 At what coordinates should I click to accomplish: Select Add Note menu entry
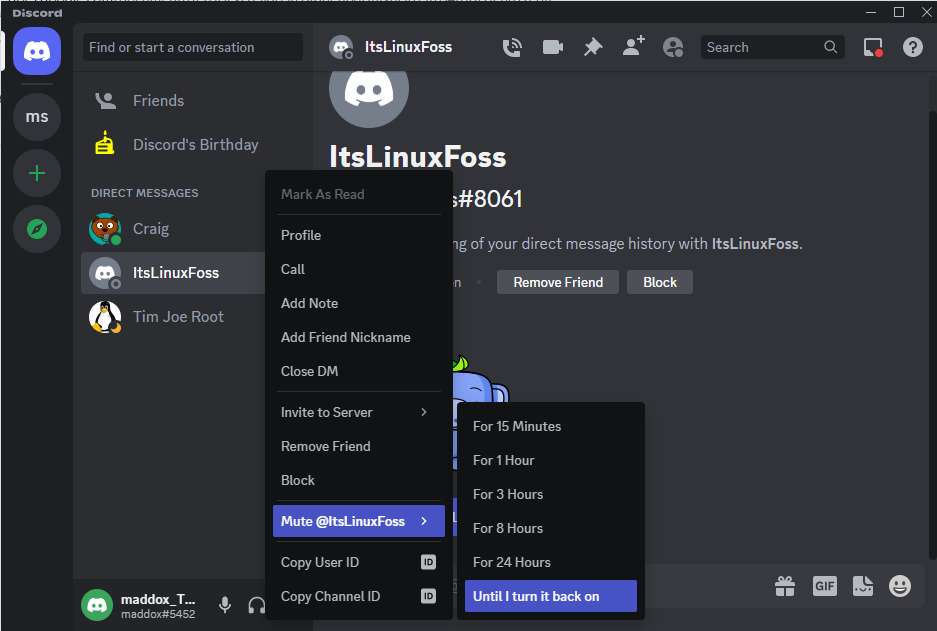[359, 304]
